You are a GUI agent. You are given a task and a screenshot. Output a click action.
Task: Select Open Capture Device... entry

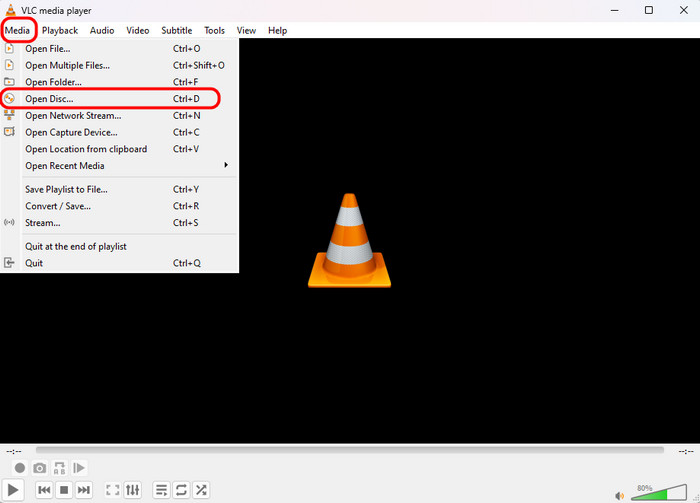[119, 132]
